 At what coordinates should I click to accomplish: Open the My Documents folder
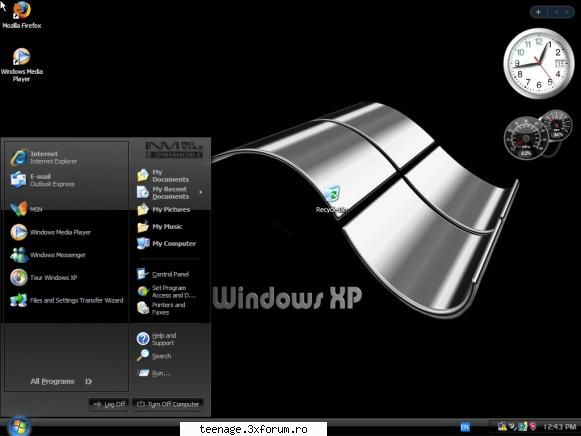(163, 176)
